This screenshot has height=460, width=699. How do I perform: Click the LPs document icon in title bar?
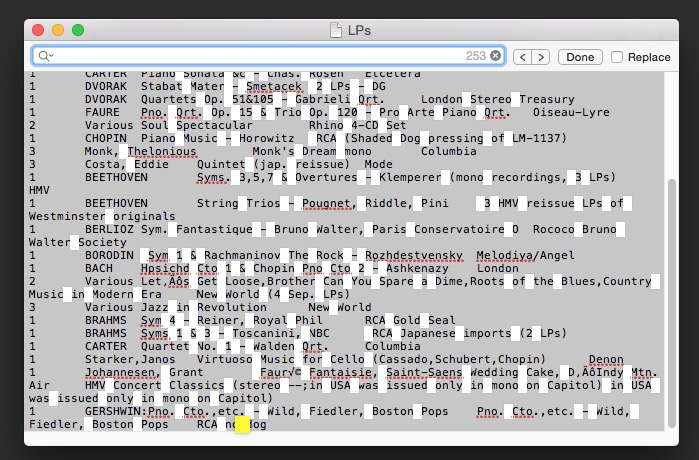[336, 30]
